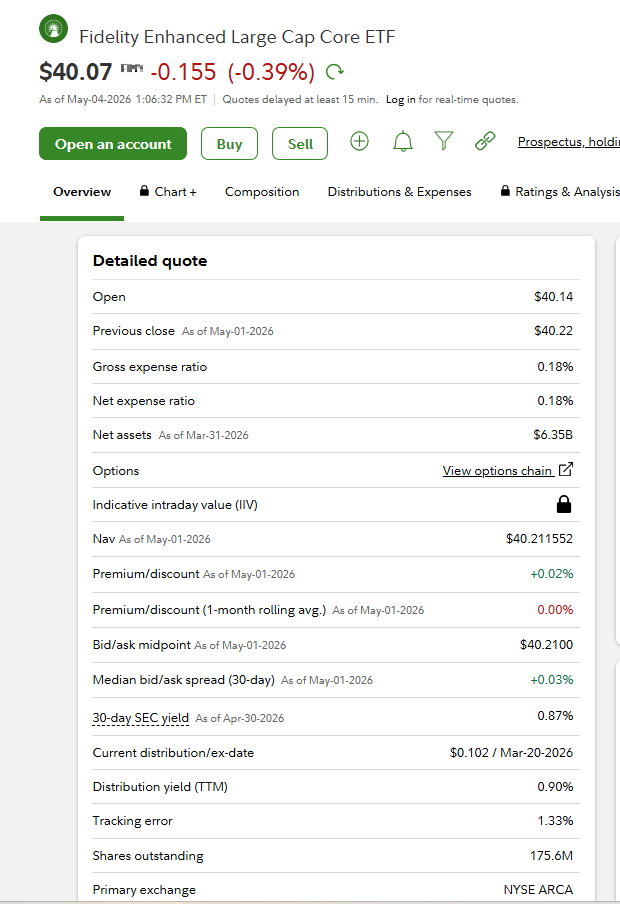This screenshot has width=620, height=904.
Task: Click the Open an account button
Action: click(113, 144)
